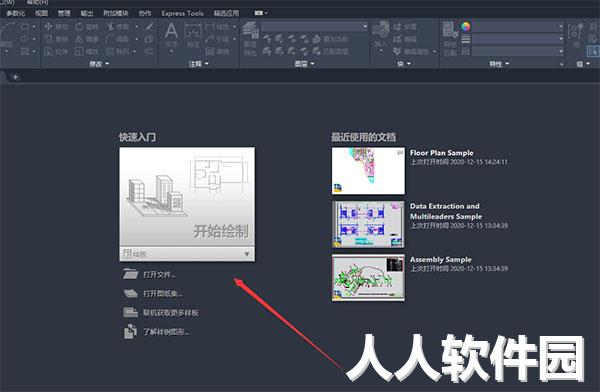Viewport: 600px width, 392px height.
Task: Select the Mirror tool in Modify panel
Action: pos(87,39)
